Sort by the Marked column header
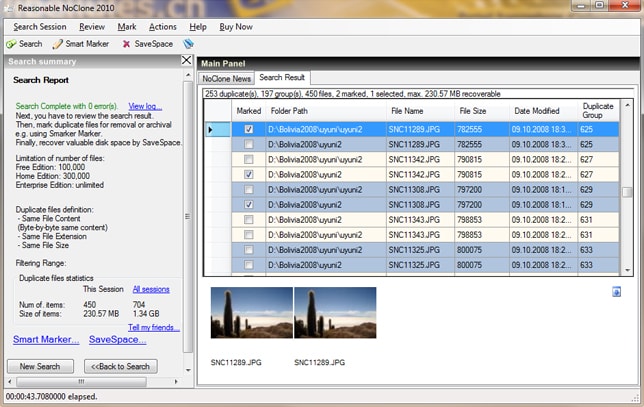644x407 pixels. [248, 111]
